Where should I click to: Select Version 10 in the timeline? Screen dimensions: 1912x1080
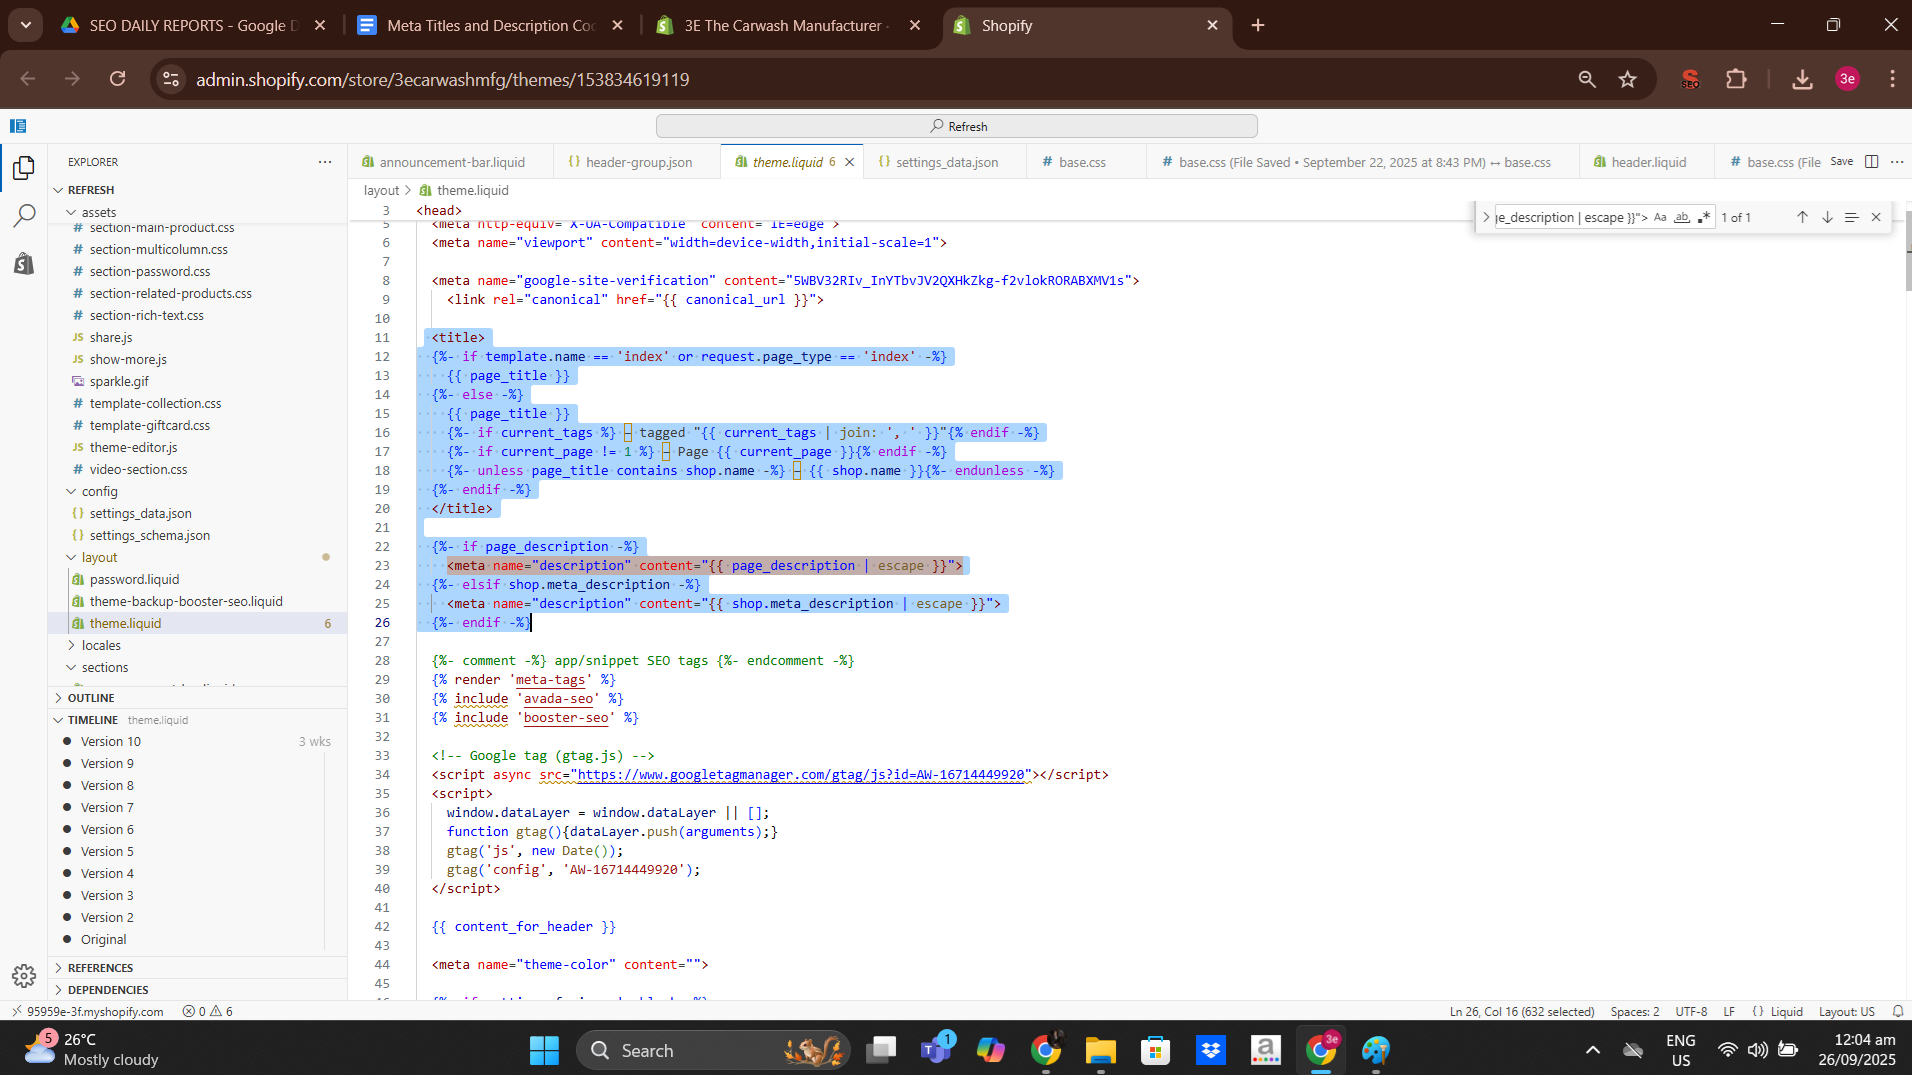point(111,741)
